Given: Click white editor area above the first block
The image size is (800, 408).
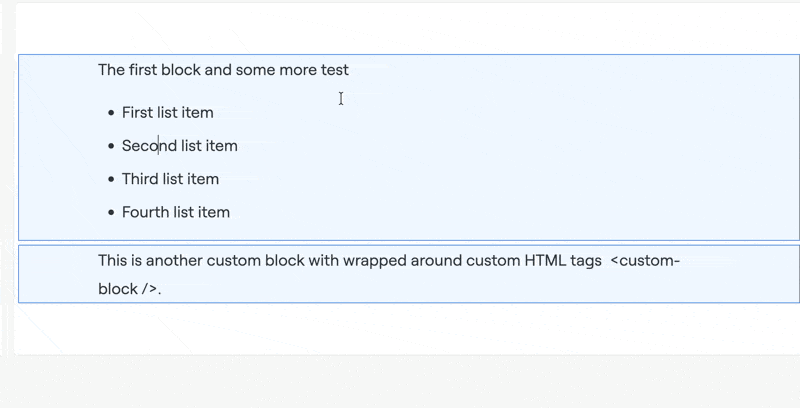Looking at the screenshot, I should point(400,28).
